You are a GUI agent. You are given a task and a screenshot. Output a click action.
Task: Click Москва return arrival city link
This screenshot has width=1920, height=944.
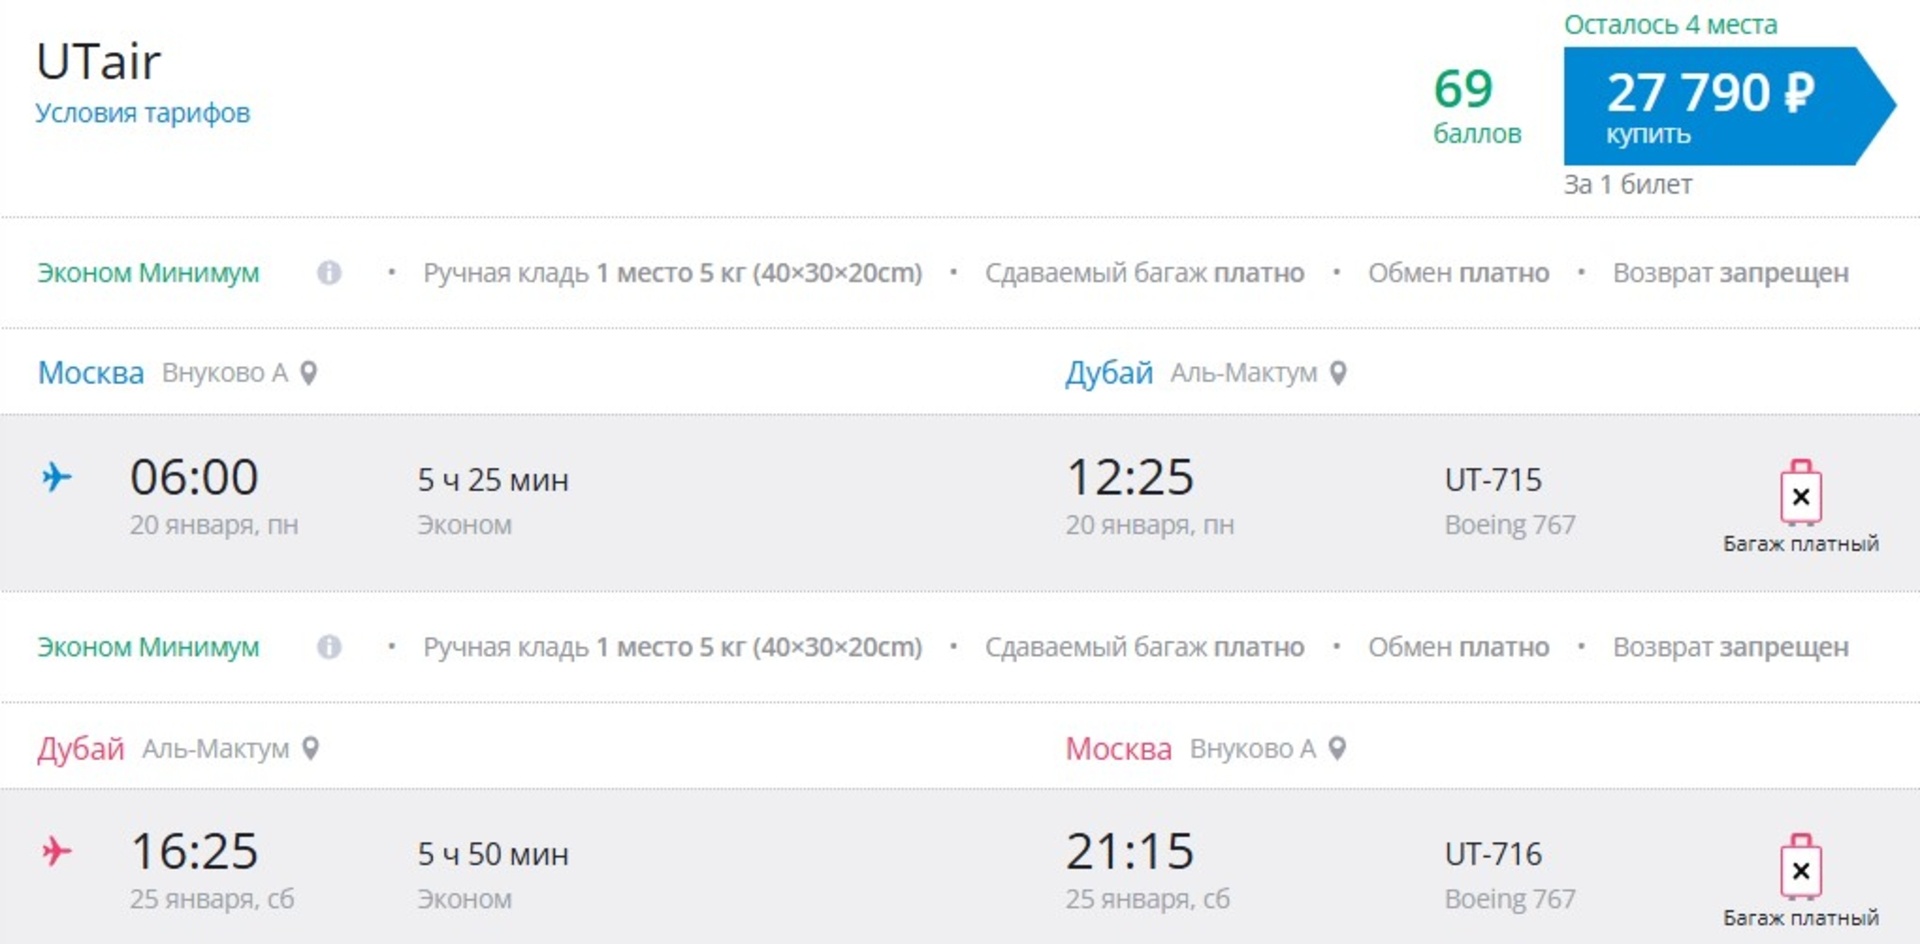1118,748
